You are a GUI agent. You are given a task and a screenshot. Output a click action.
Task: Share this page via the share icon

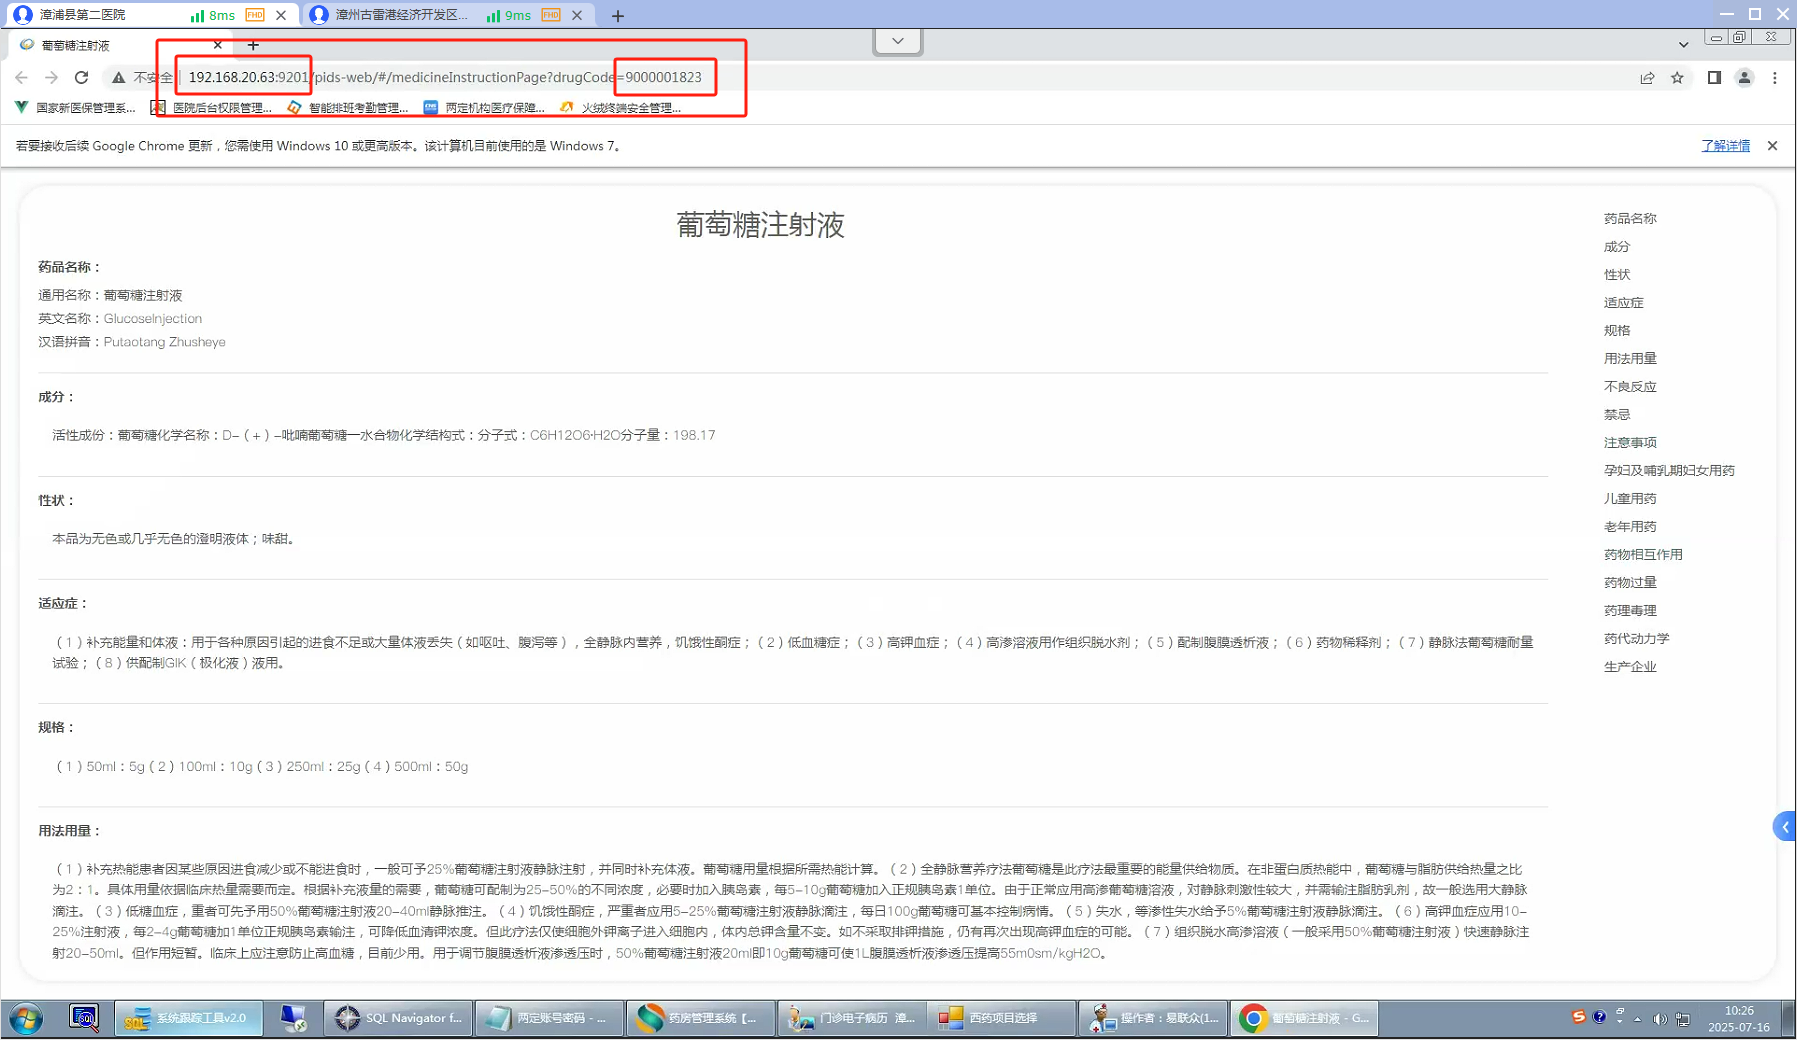(1647, 77)
